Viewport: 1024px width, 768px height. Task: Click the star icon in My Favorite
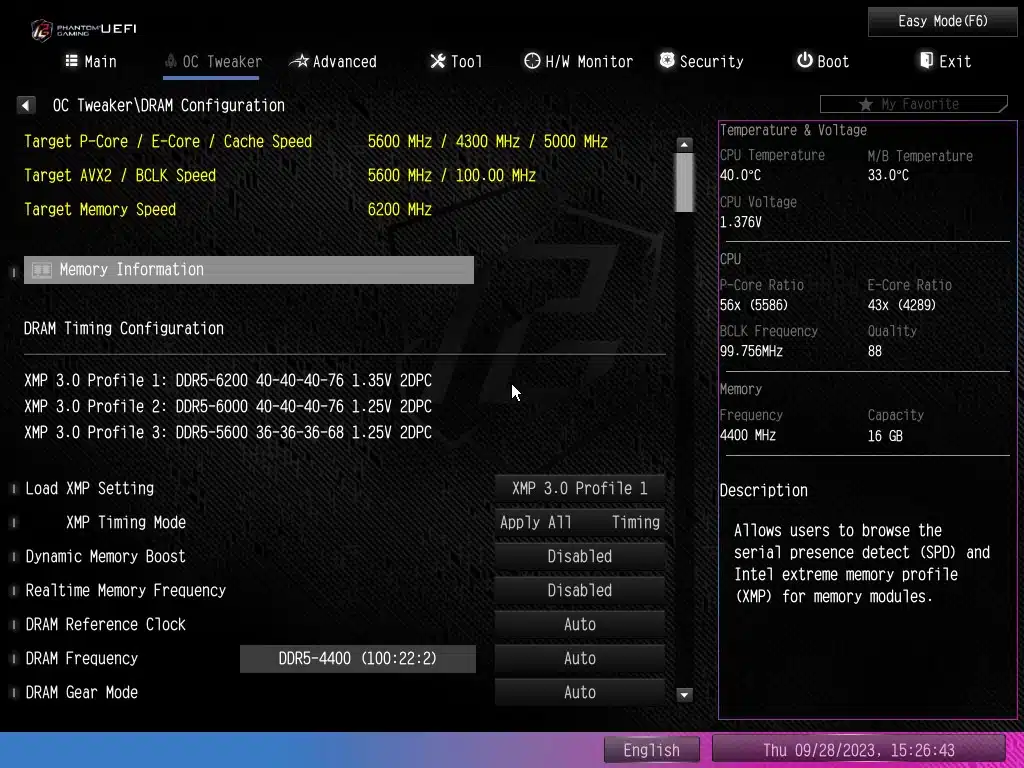865,104
